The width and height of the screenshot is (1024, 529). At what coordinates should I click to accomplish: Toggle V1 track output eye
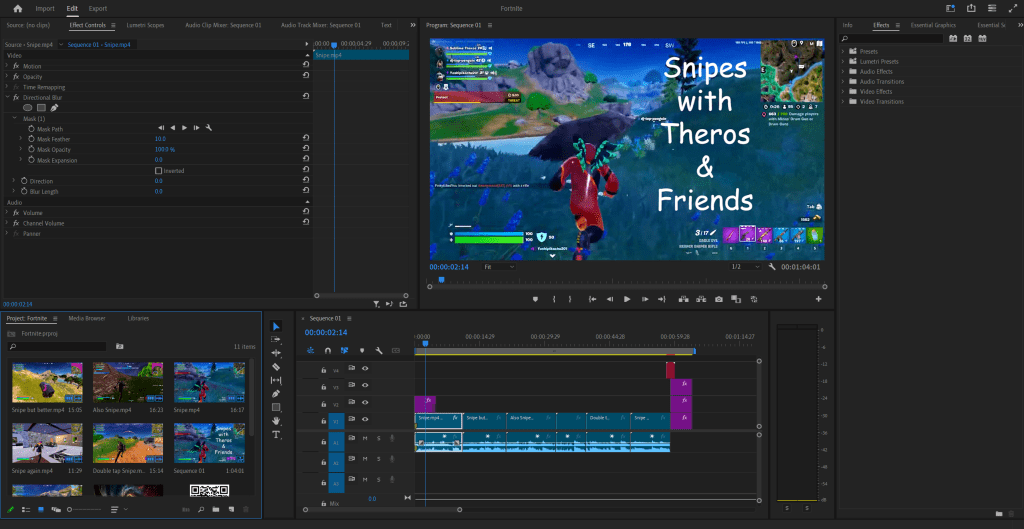(x=365, y=420)
